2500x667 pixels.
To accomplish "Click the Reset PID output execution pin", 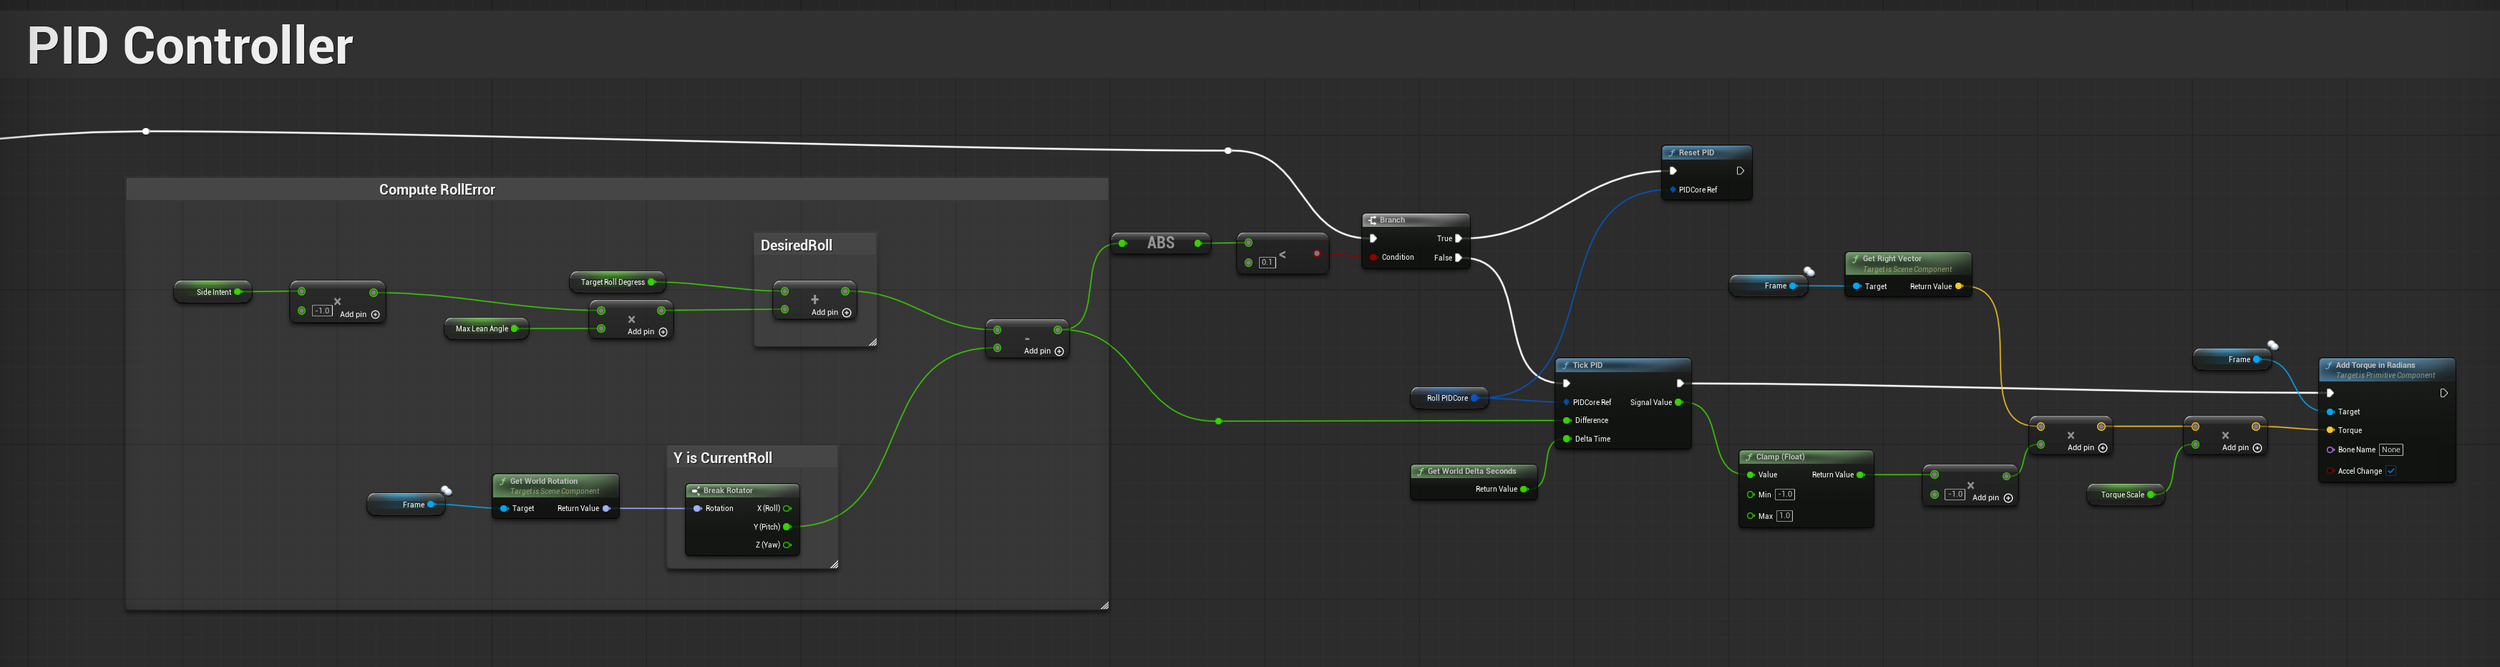I will point(1740,171).
